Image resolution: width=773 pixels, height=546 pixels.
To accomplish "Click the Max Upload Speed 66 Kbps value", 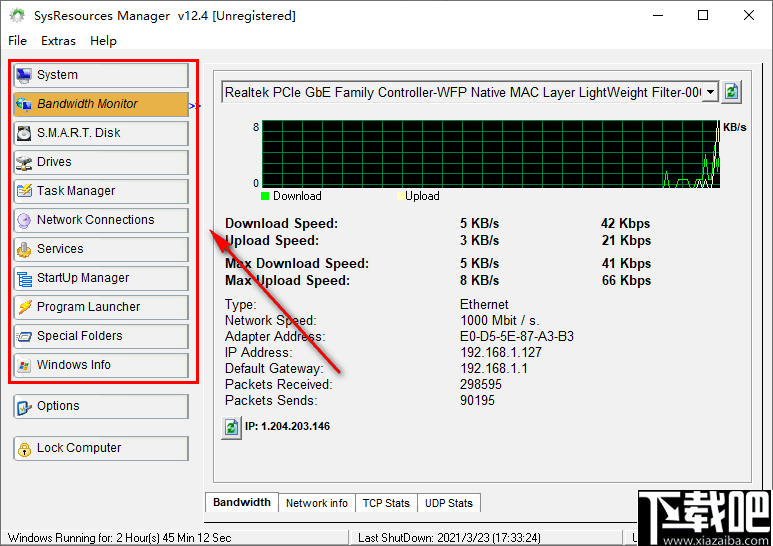I will 626,280.
